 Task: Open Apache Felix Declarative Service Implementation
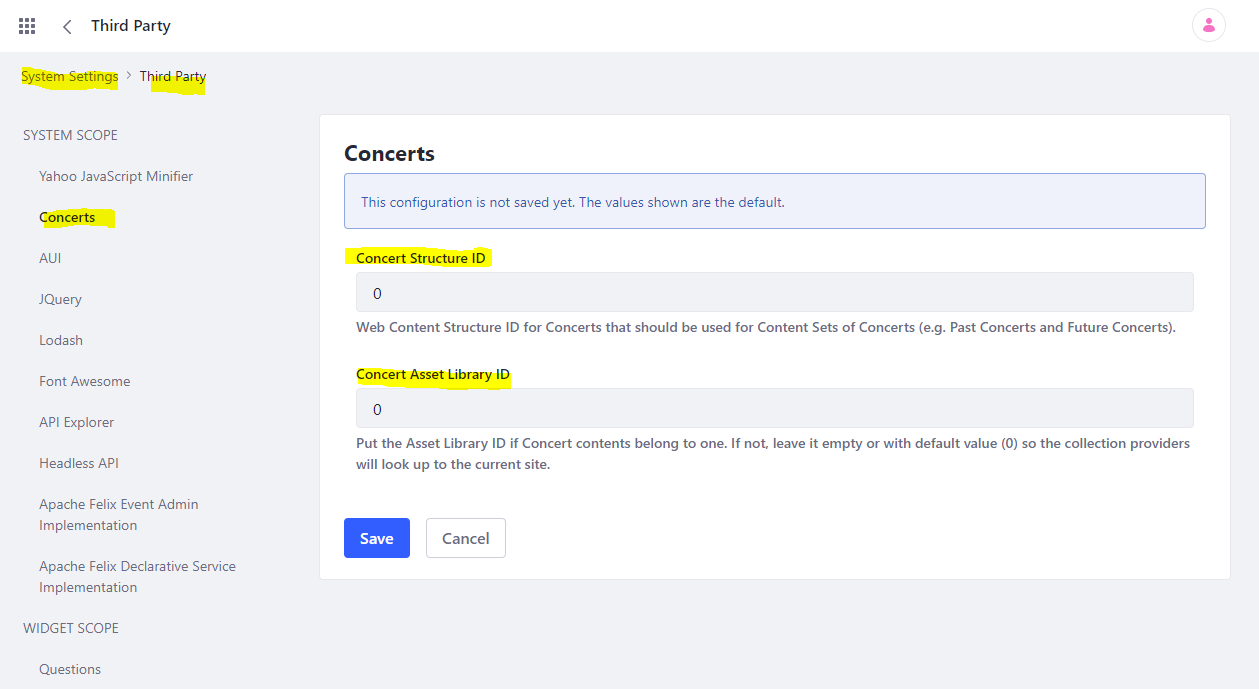tap(137, 576)
